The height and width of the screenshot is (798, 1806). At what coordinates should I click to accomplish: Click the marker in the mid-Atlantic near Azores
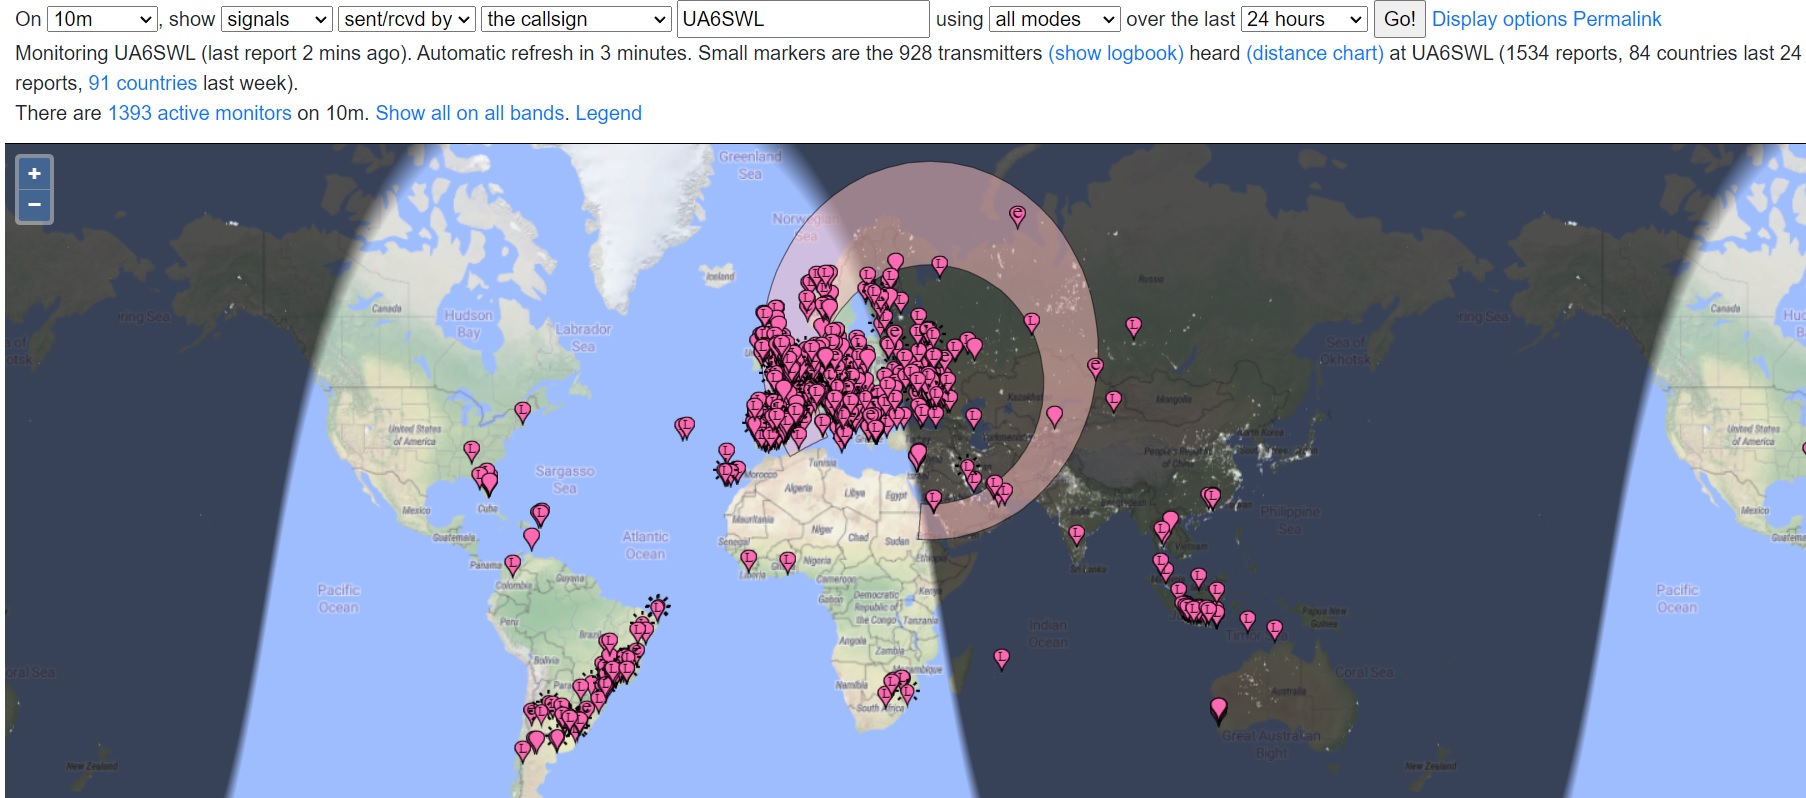(x=685, y=428)
